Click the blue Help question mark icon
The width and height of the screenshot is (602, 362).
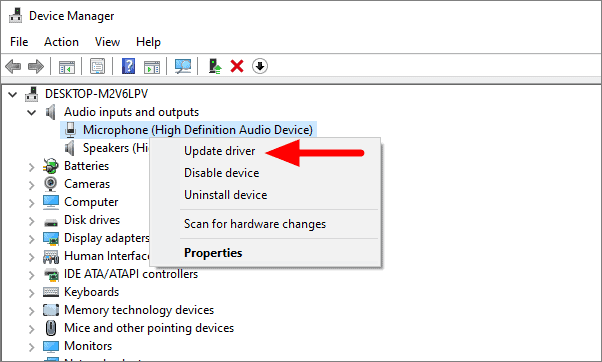128,66
